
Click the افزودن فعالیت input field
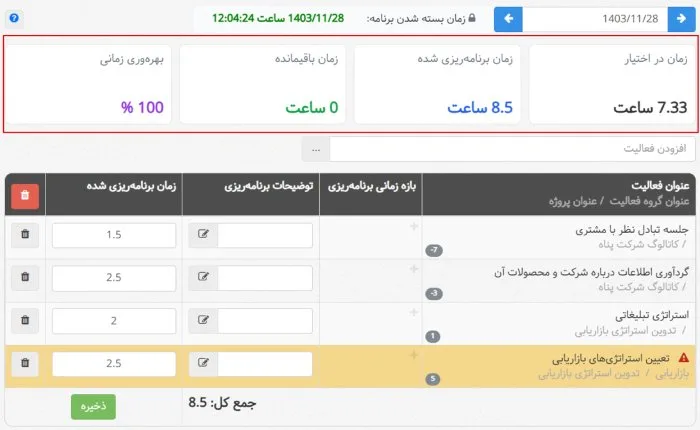pos(512,149)
